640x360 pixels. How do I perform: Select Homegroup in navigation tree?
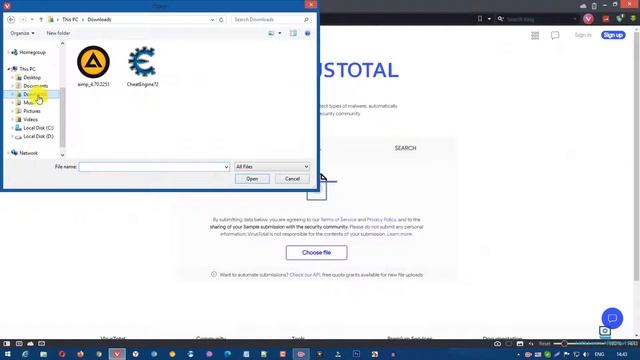tap(32, 52)
